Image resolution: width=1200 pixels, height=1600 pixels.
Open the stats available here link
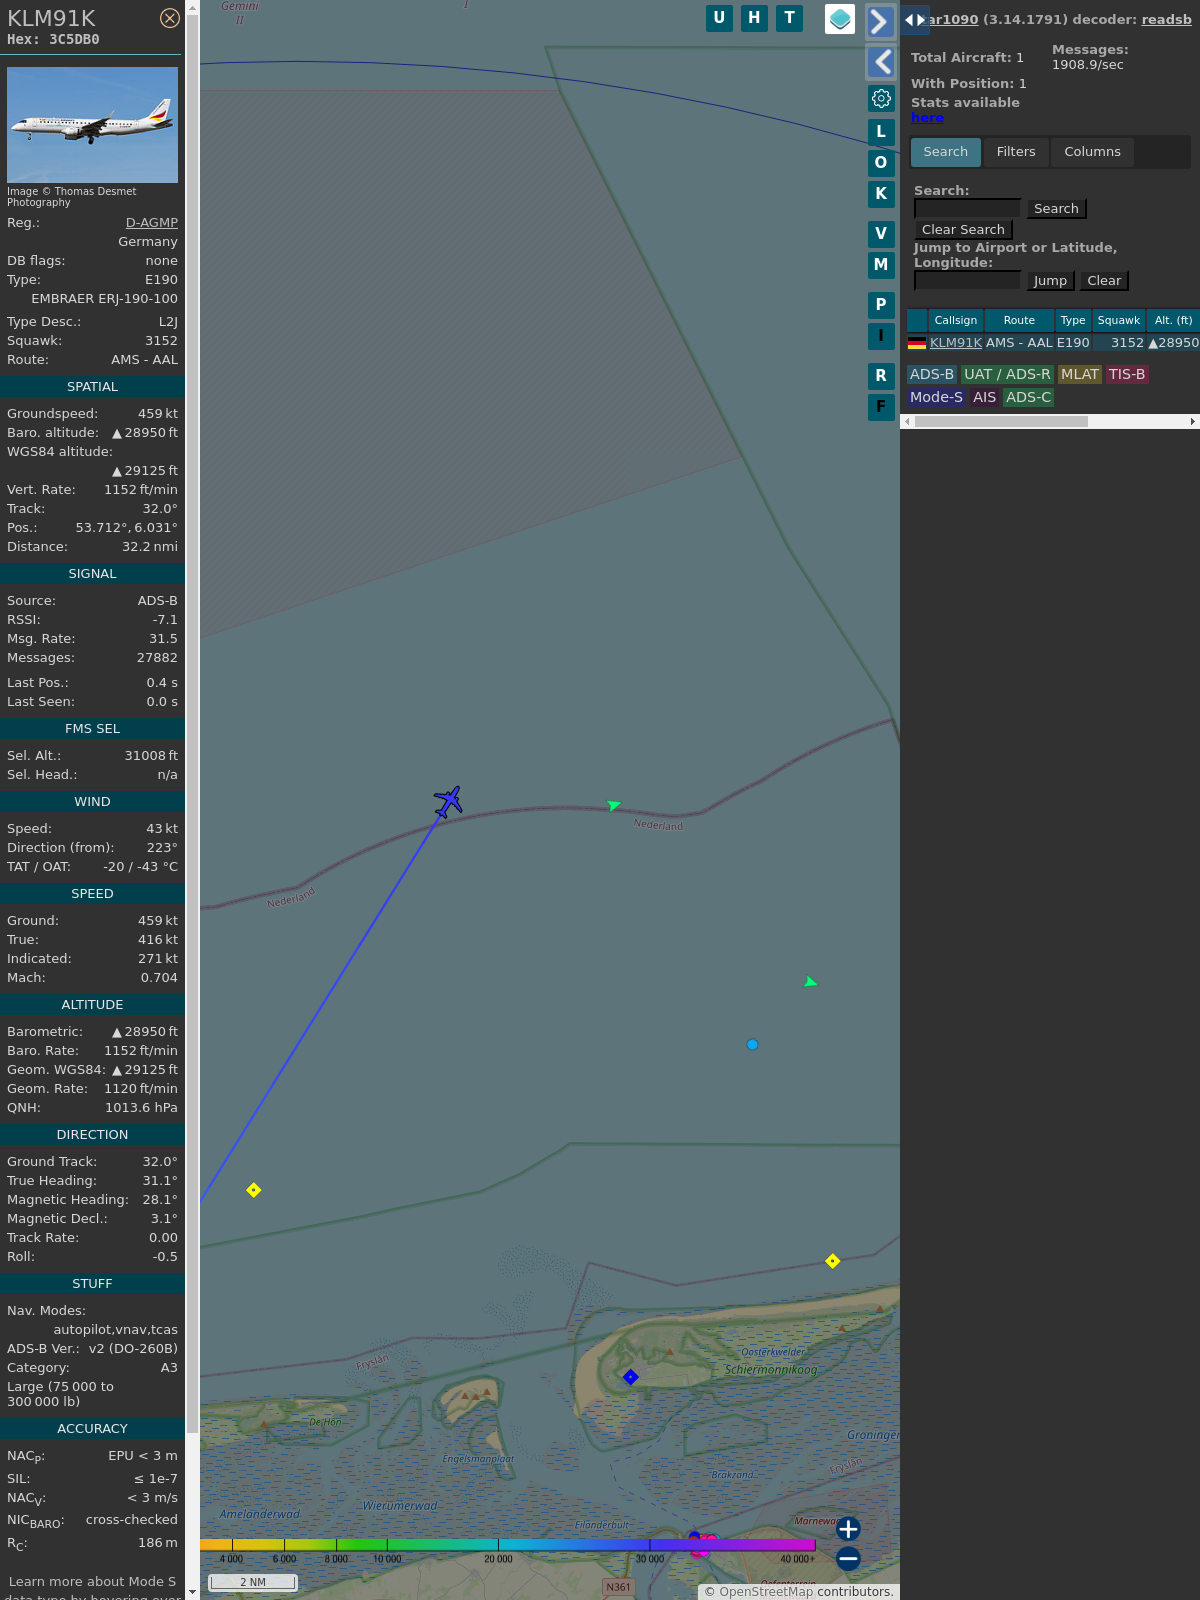pyautogui.click(x=927, y=117)
